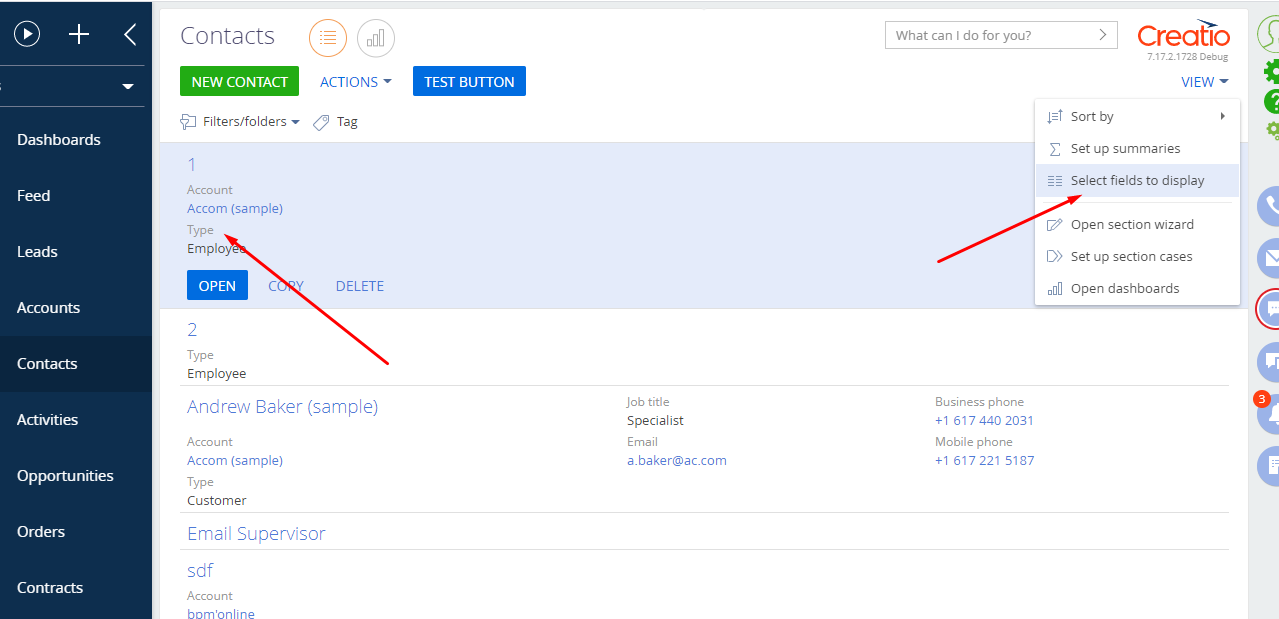Choose Select fields to display
This screenshot has width=1279, height=619.
tap(1137, 180)
